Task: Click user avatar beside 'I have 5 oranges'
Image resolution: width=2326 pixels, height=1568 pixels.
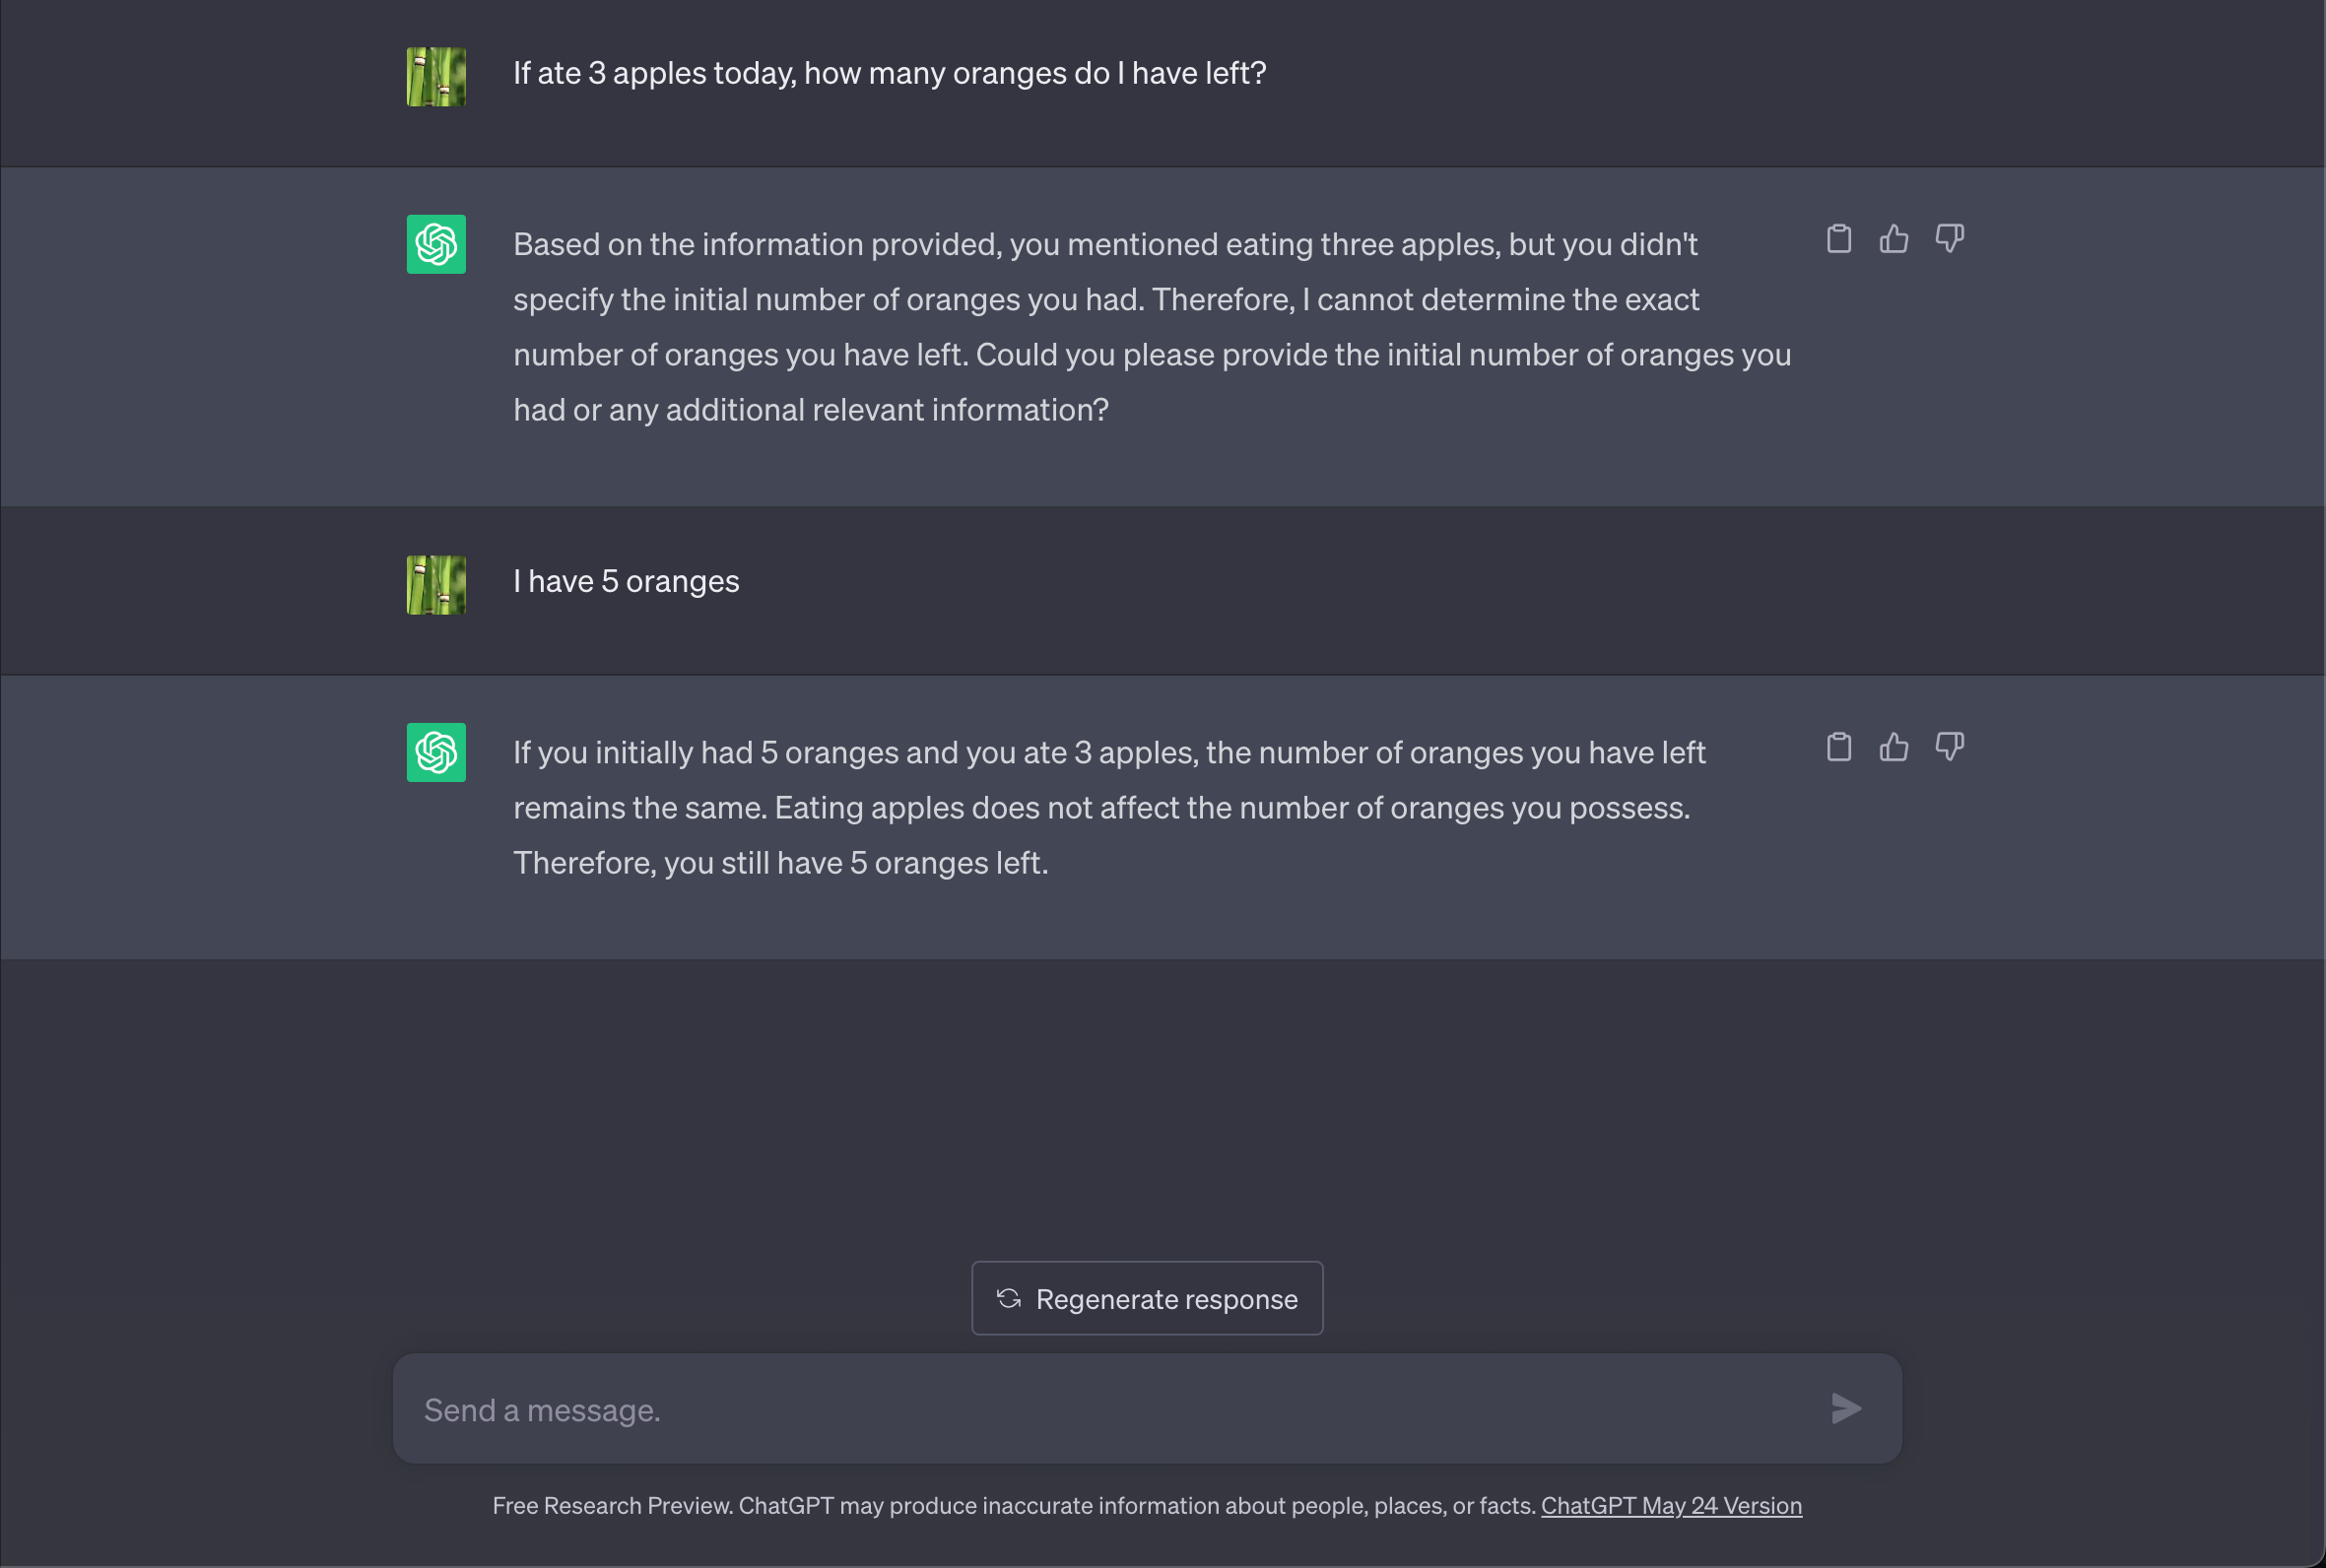Action: tap(436, 585)
